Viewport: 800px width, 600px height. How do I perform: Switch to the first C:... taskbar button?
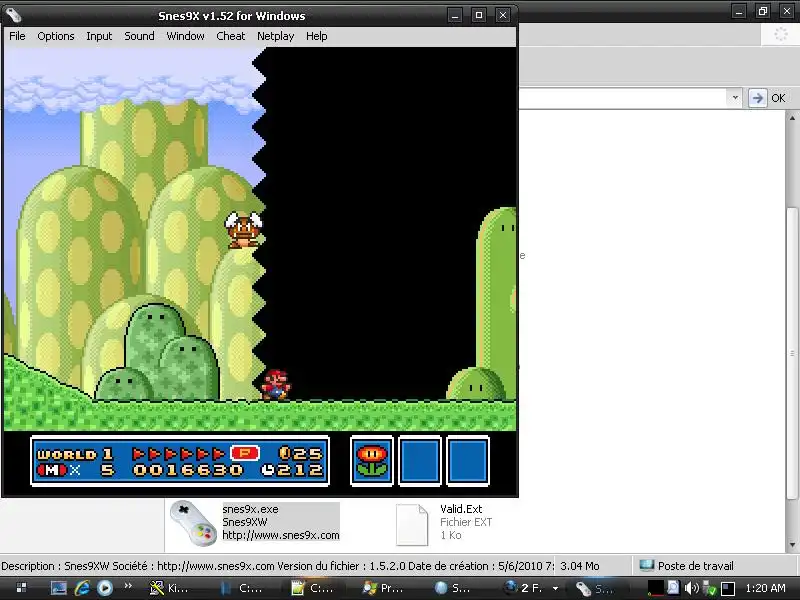click(x=242, y=588)
